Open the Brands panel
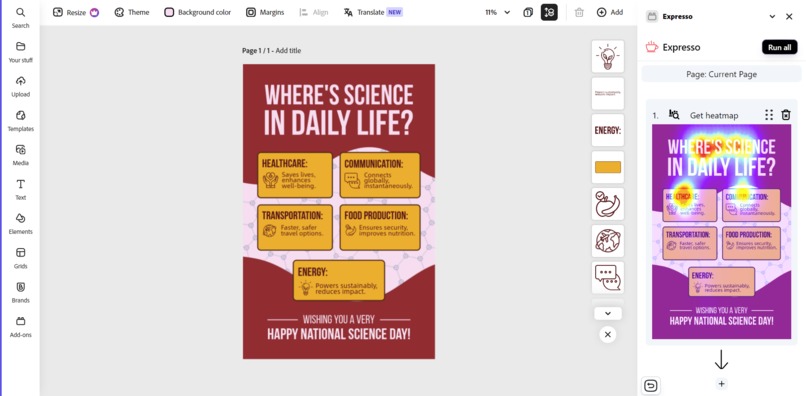This screenshot has width=806, height=396. tap(21, 292)
